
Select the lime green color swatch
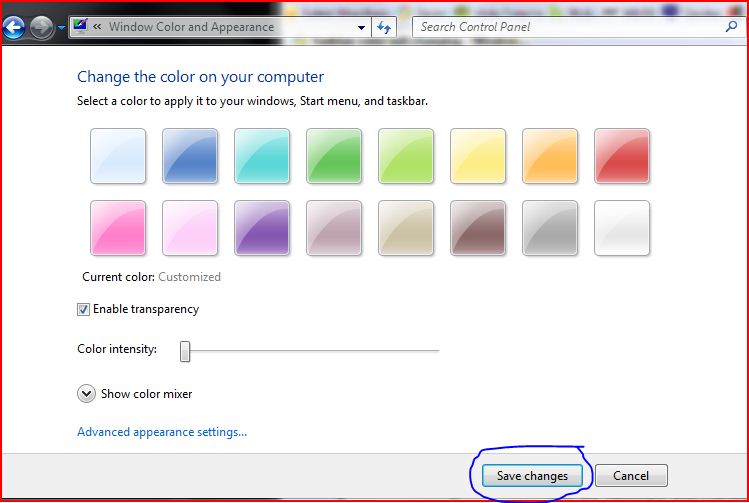point(406,156)
